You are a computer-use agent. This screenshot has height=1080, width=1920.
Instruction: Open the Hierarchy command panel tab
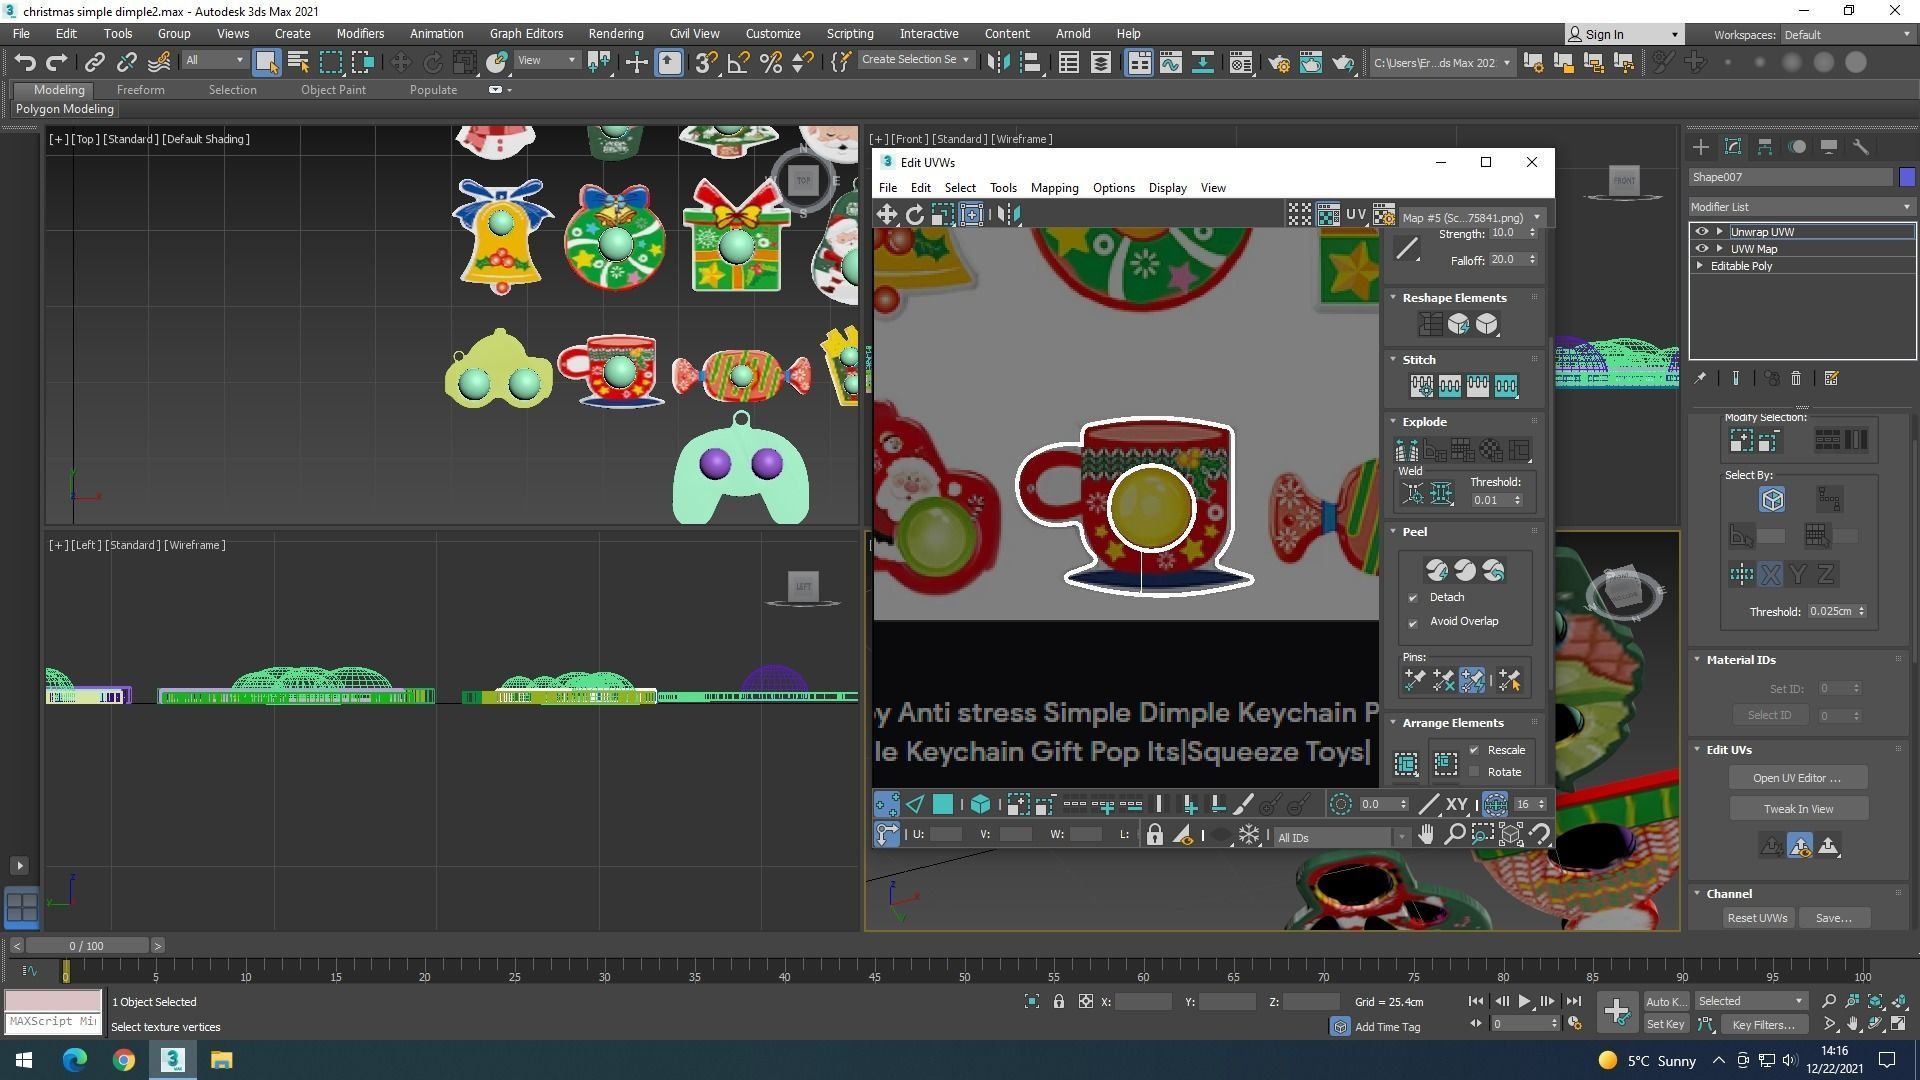(1765, 147)
